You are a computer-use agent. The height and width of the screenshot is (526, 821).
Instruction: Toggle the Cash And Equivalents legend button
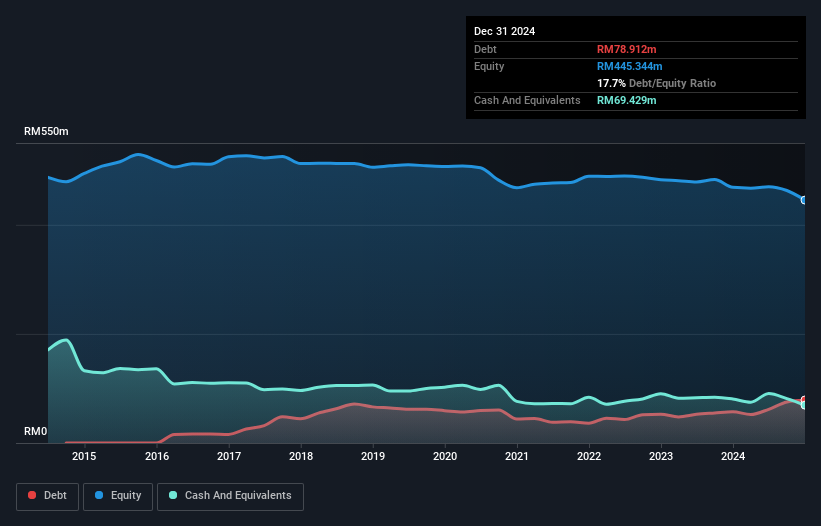[230, 496]
